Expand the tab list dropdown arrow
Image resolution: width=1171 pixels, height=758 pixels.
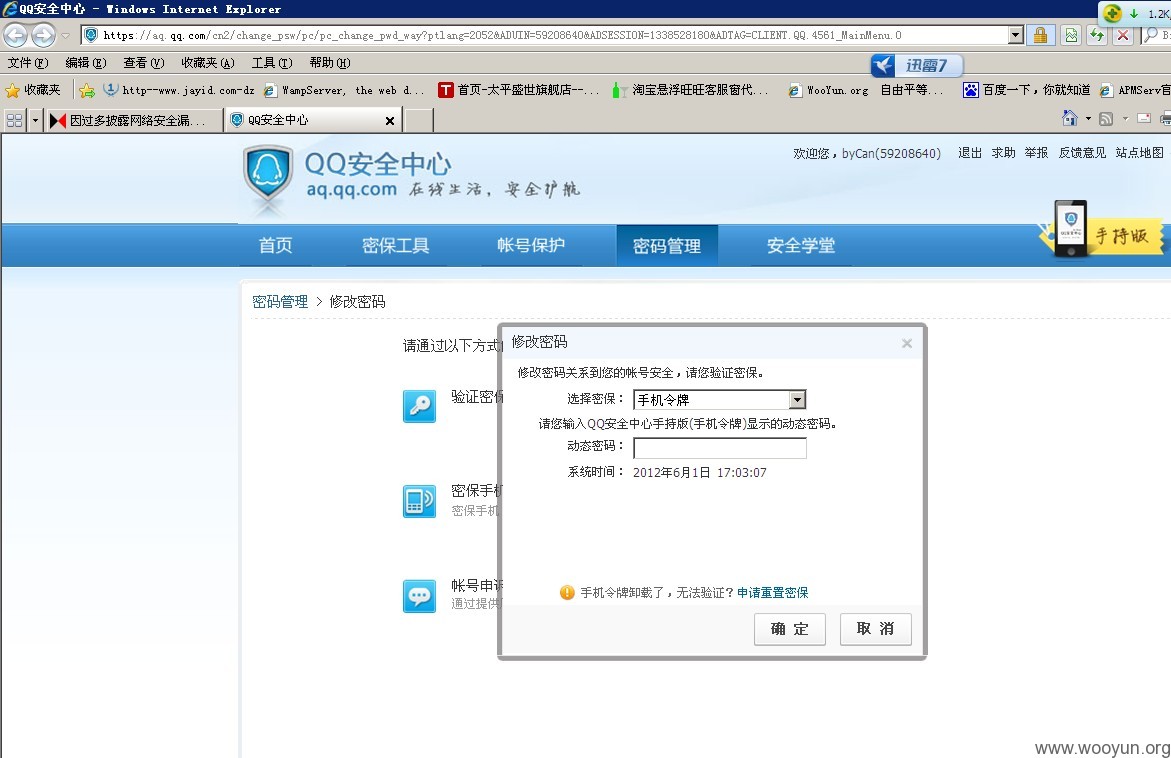click(x=34, y=119)
